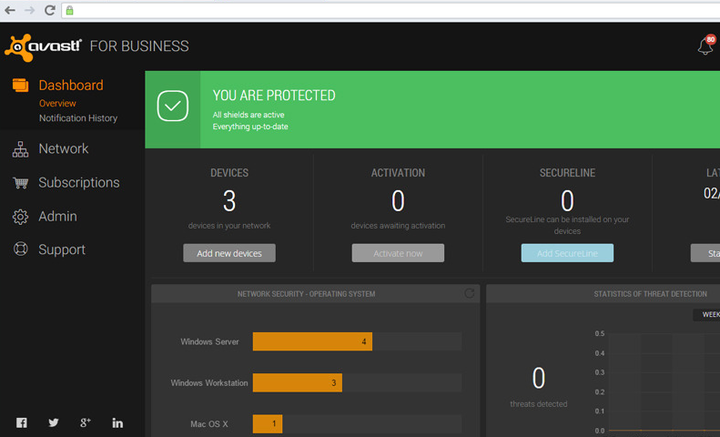Click the SECURELINE card heading
Image resolution: width=720 pixels, height=437 pixels.
tap(567, 173)
